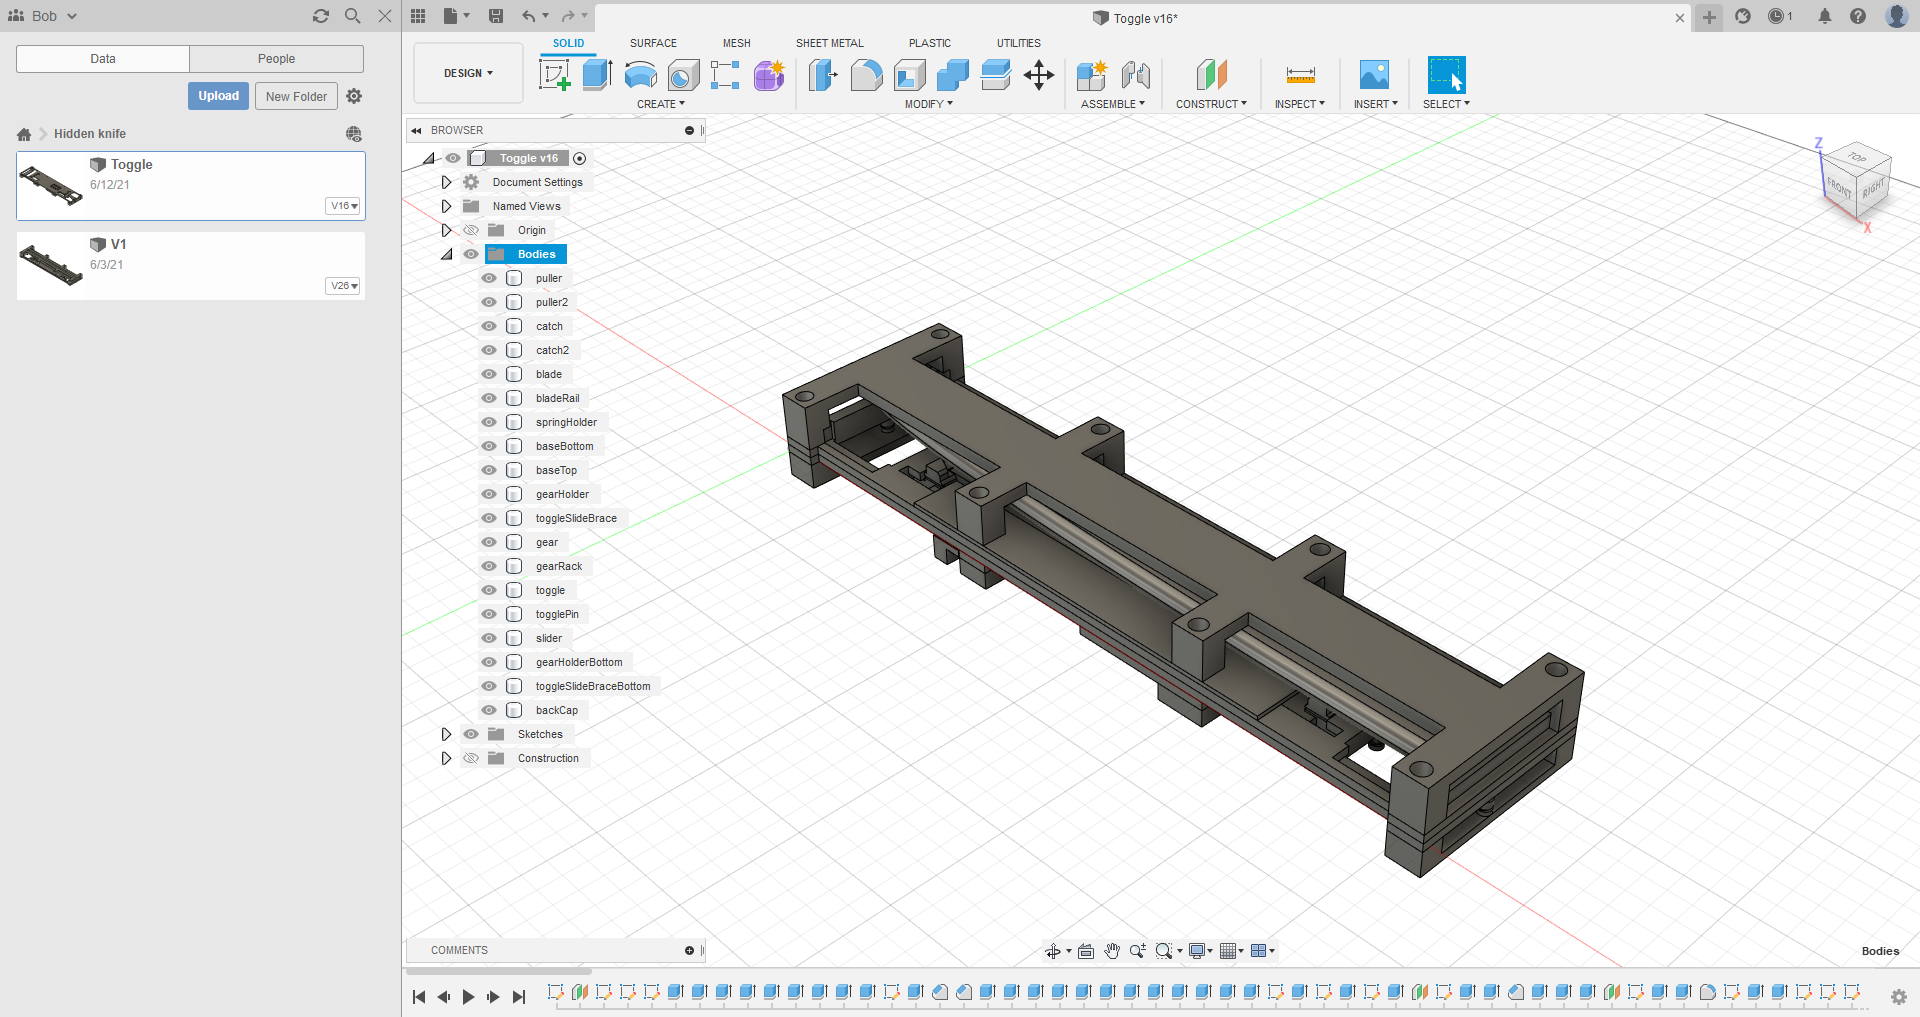This screenshot has height=1017, width=1920.
Task: Click the Upload button
Action: coord(218,96)
